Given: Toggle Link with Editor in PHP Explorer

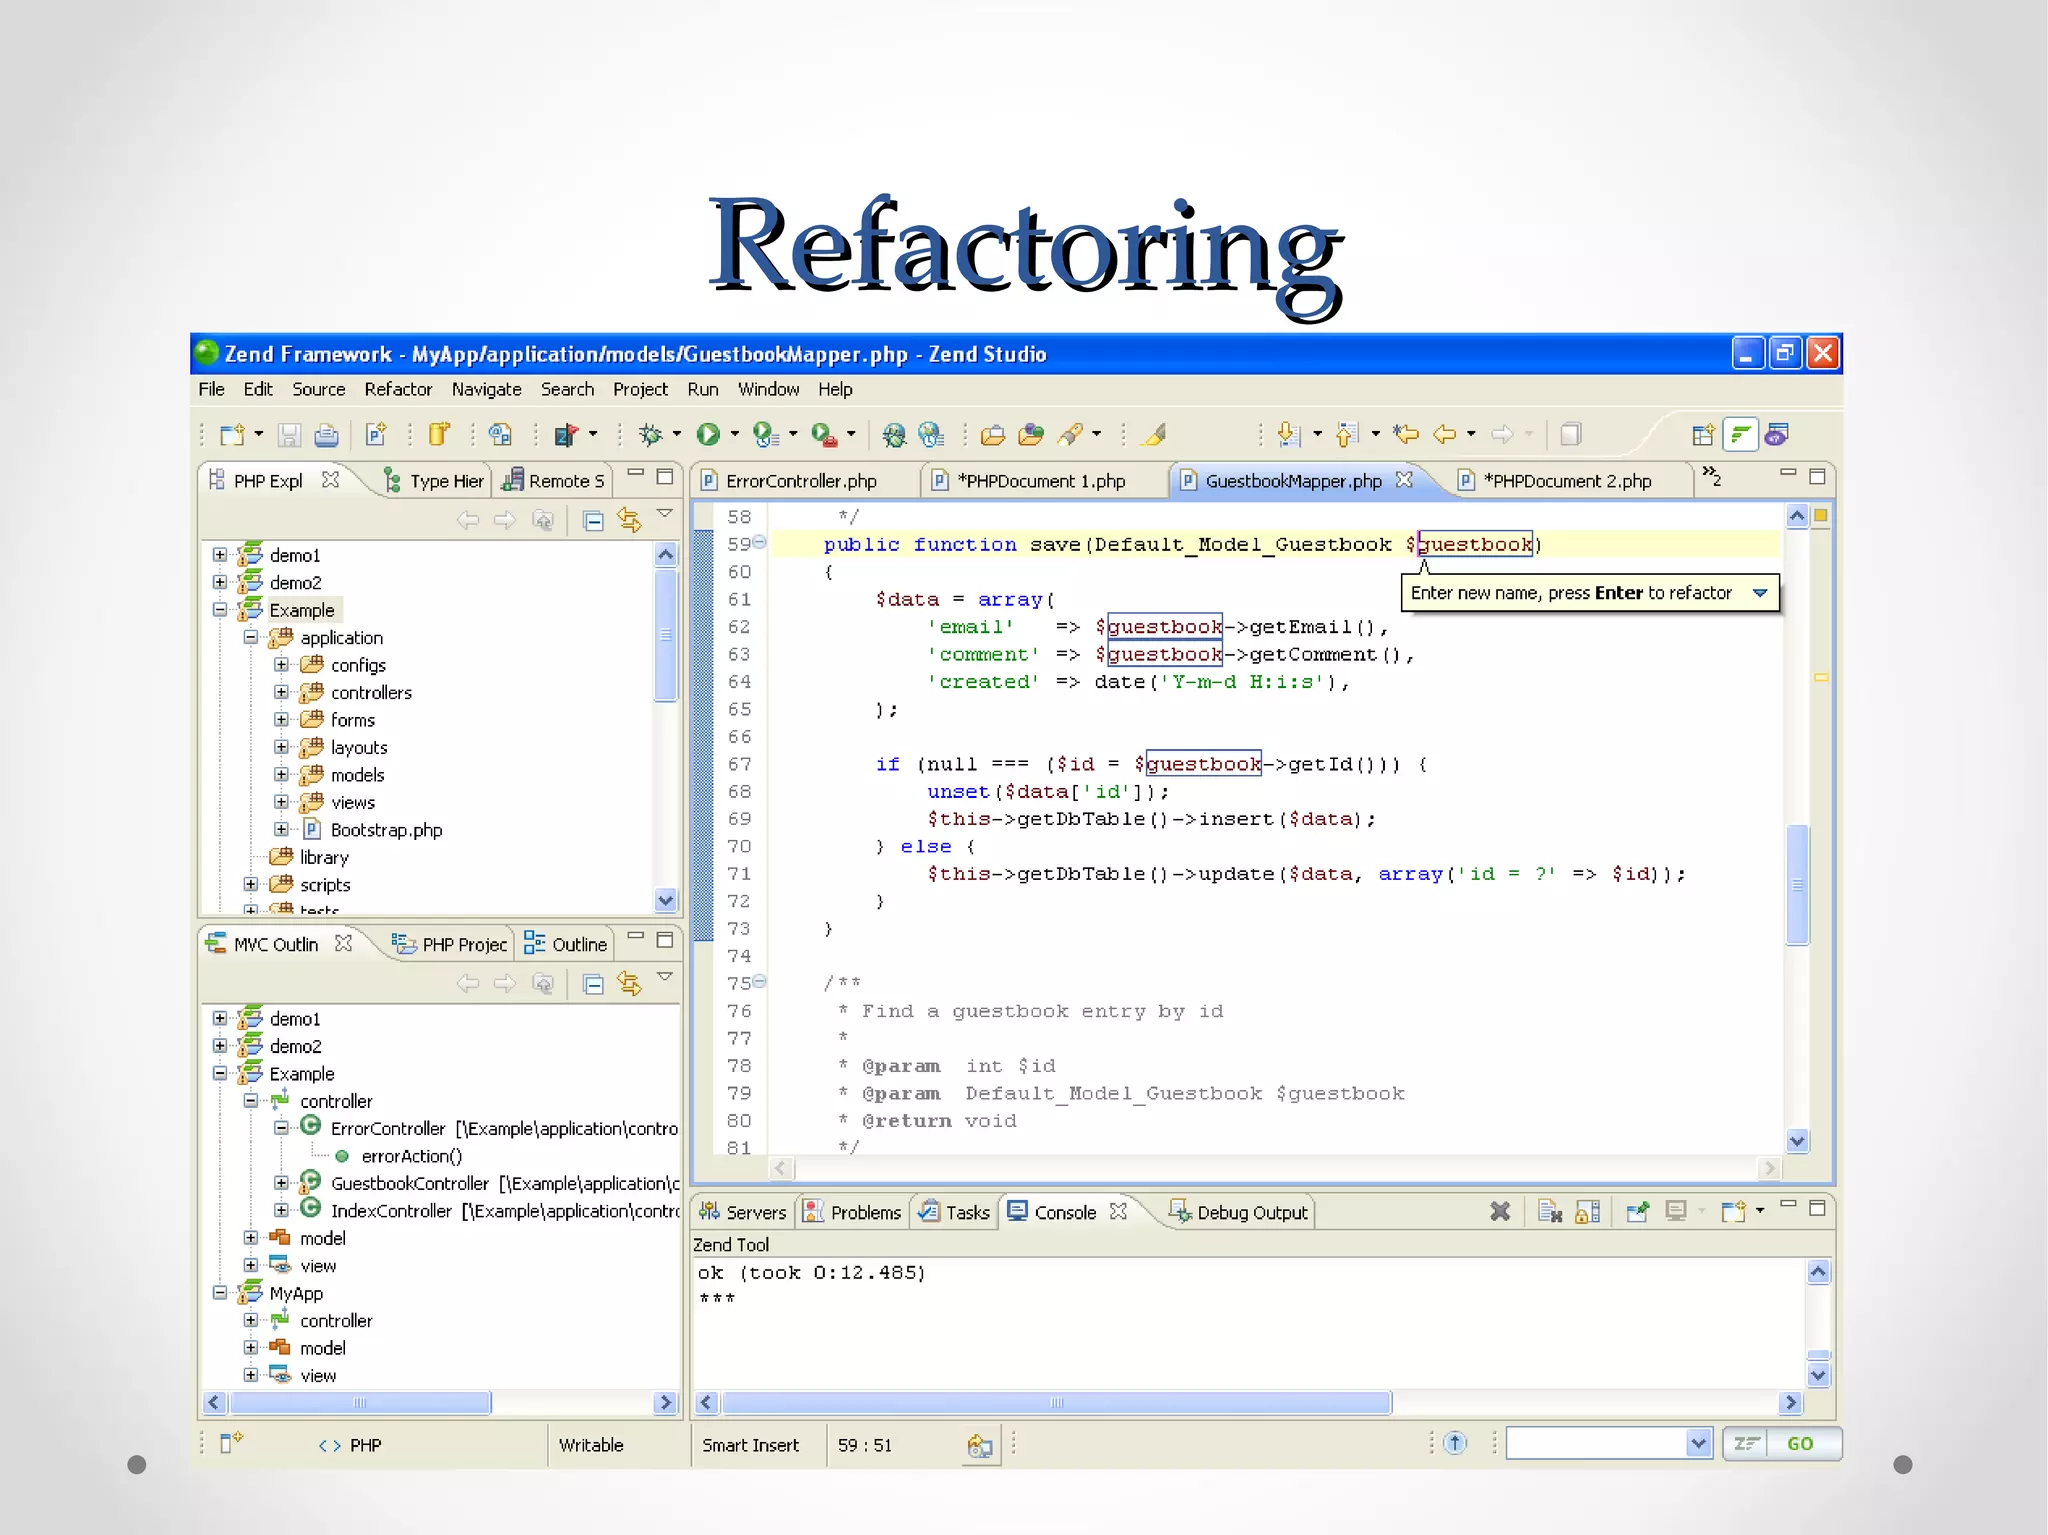Looking at the screenshot, I should 629,520.
